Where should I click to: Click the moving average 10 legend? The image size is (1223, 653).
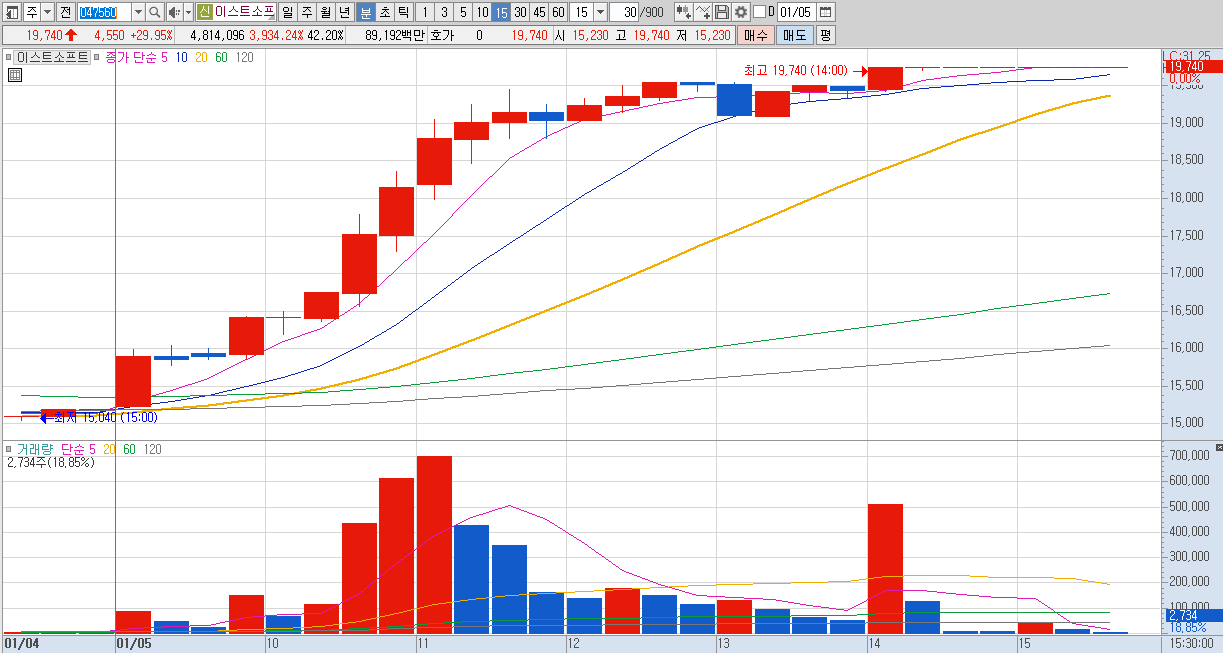click(x=181, y=58)
